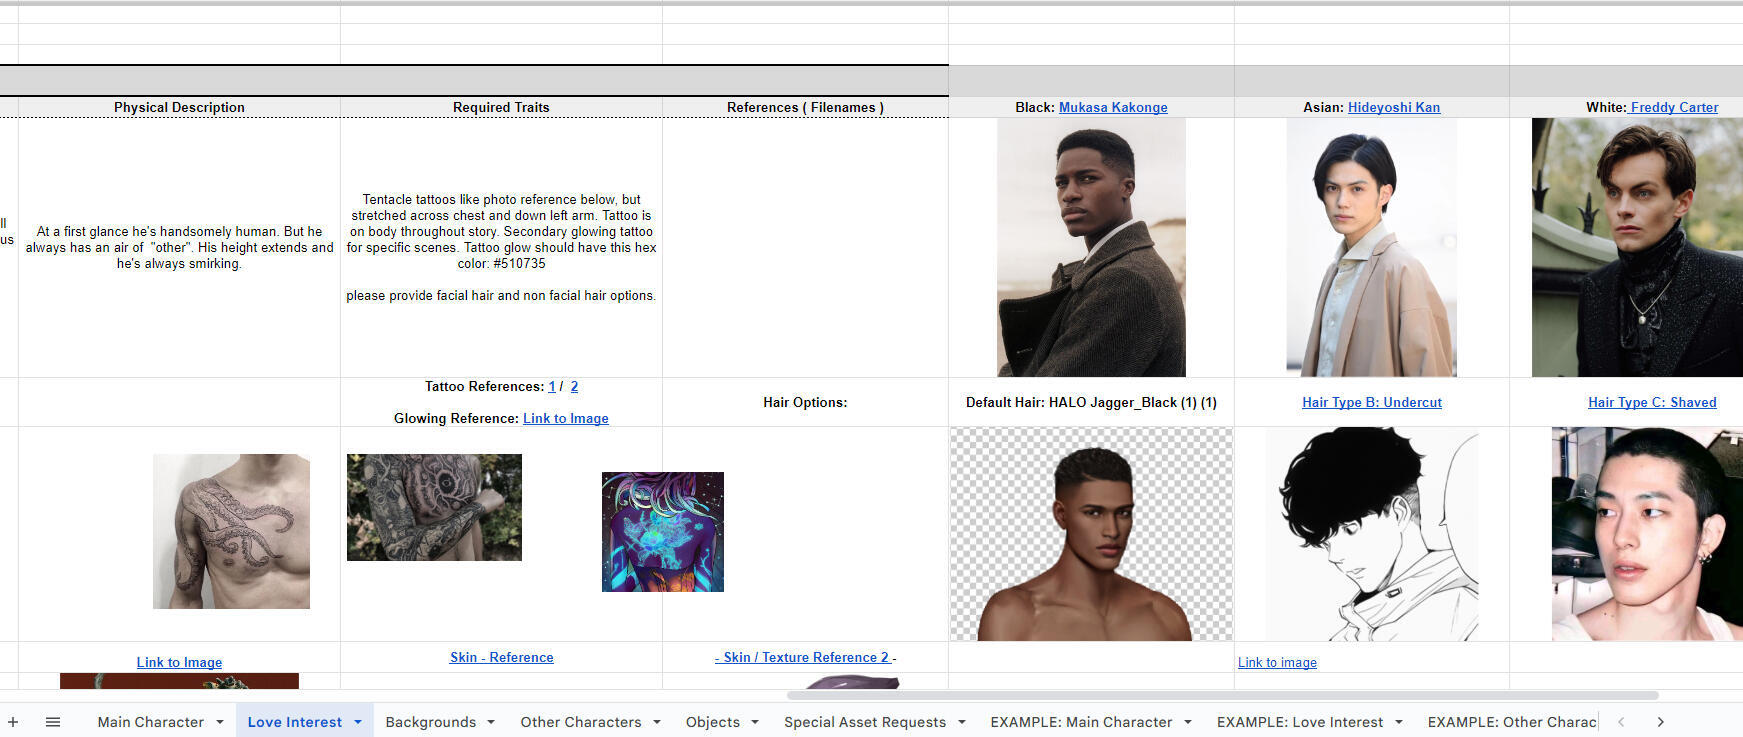The image size is (1743, 737).
Task: Follow the Freddy Carter link
Action: pyautogui.click(x=1674, y=107)
